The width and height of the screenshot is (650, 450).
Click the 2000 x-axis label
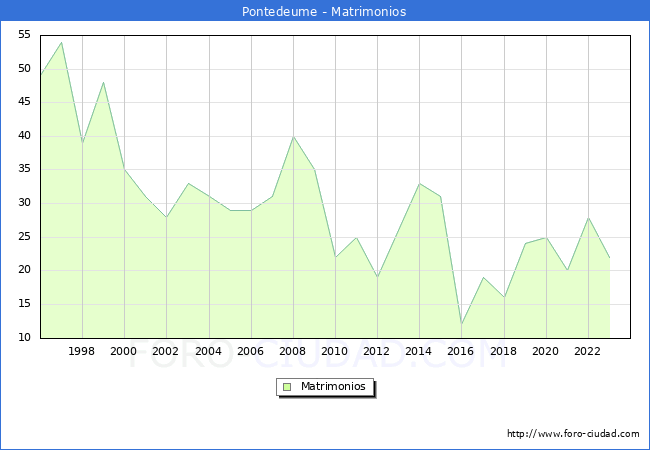(124, 351)
